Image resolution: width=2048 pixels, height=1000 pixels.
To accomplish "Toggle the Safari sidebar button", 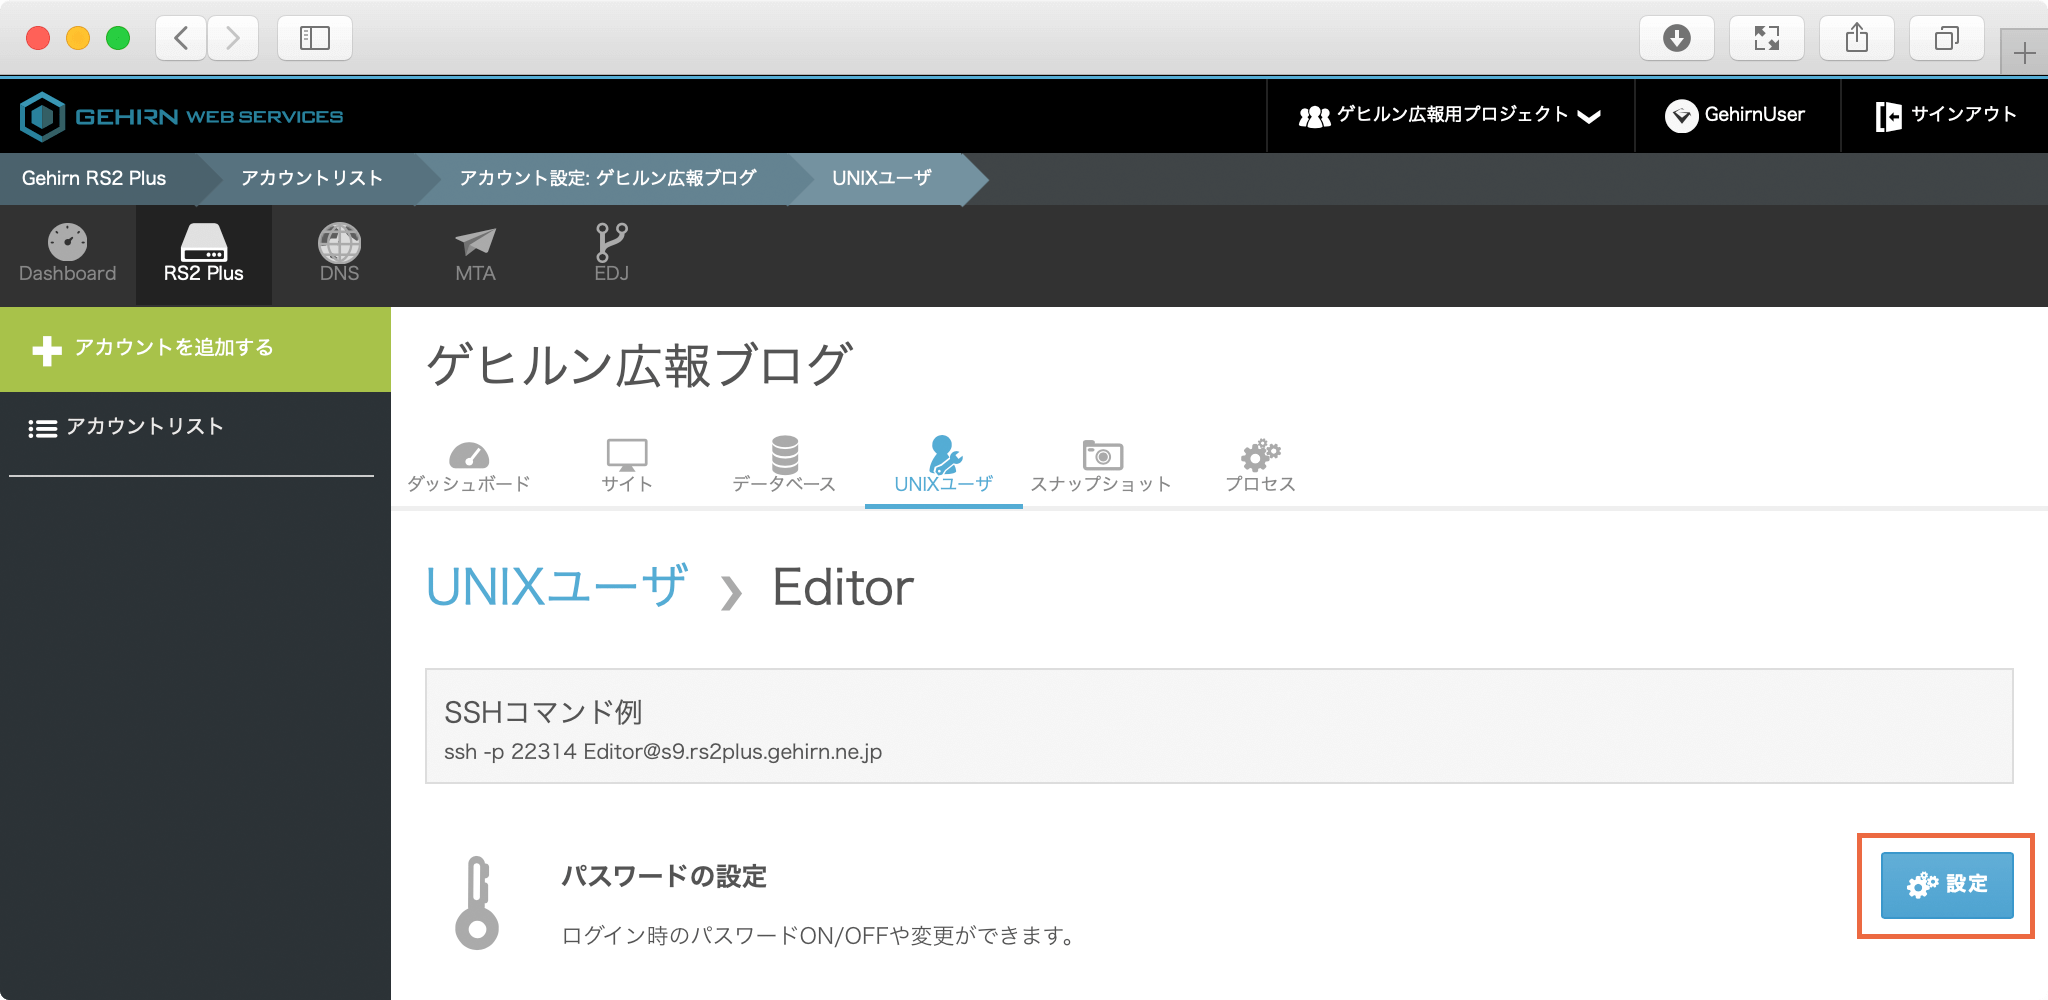I will (x=314, y=38).
